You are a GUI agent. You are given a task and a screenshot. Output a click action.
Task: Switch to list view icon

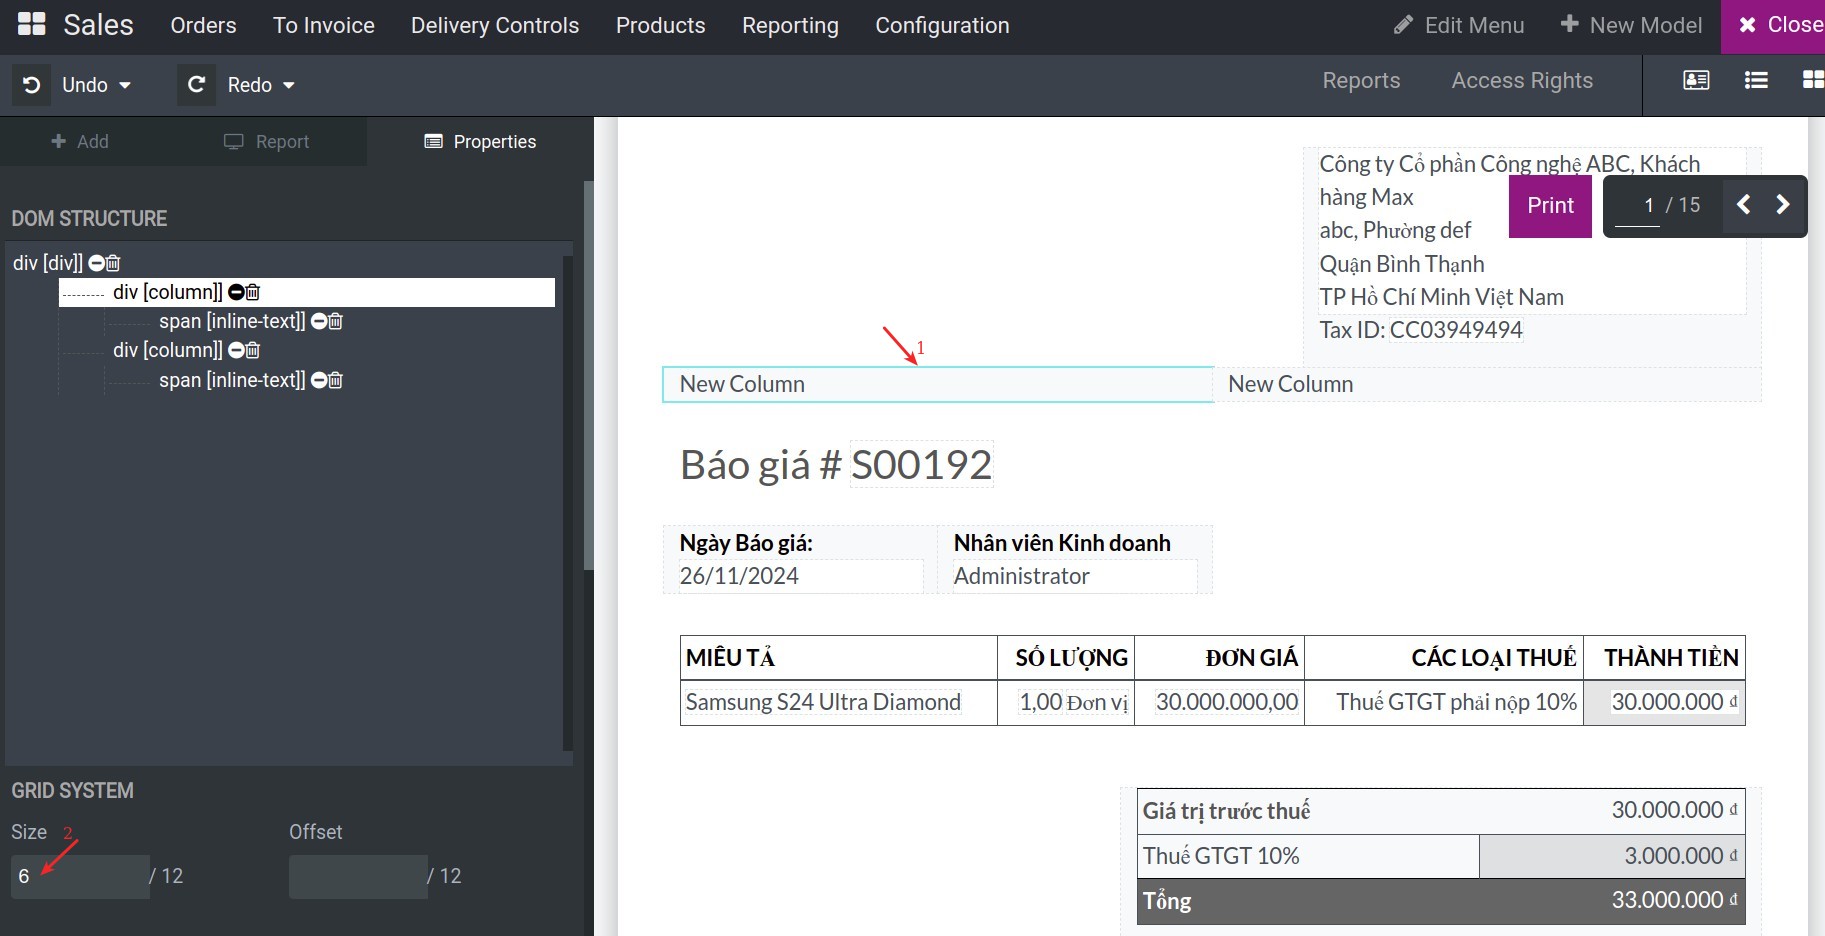tap(1756, 80)
